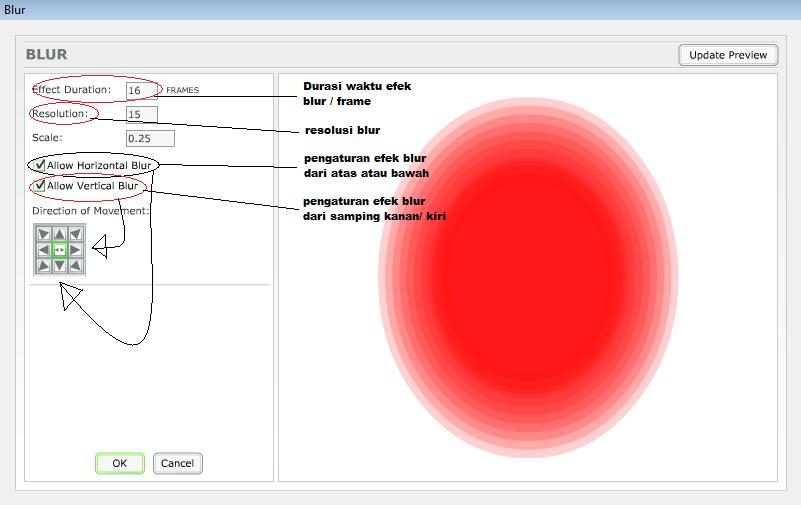Click the red blurred ellipse preview
This screenshot has width=801, height=508.
528,277
